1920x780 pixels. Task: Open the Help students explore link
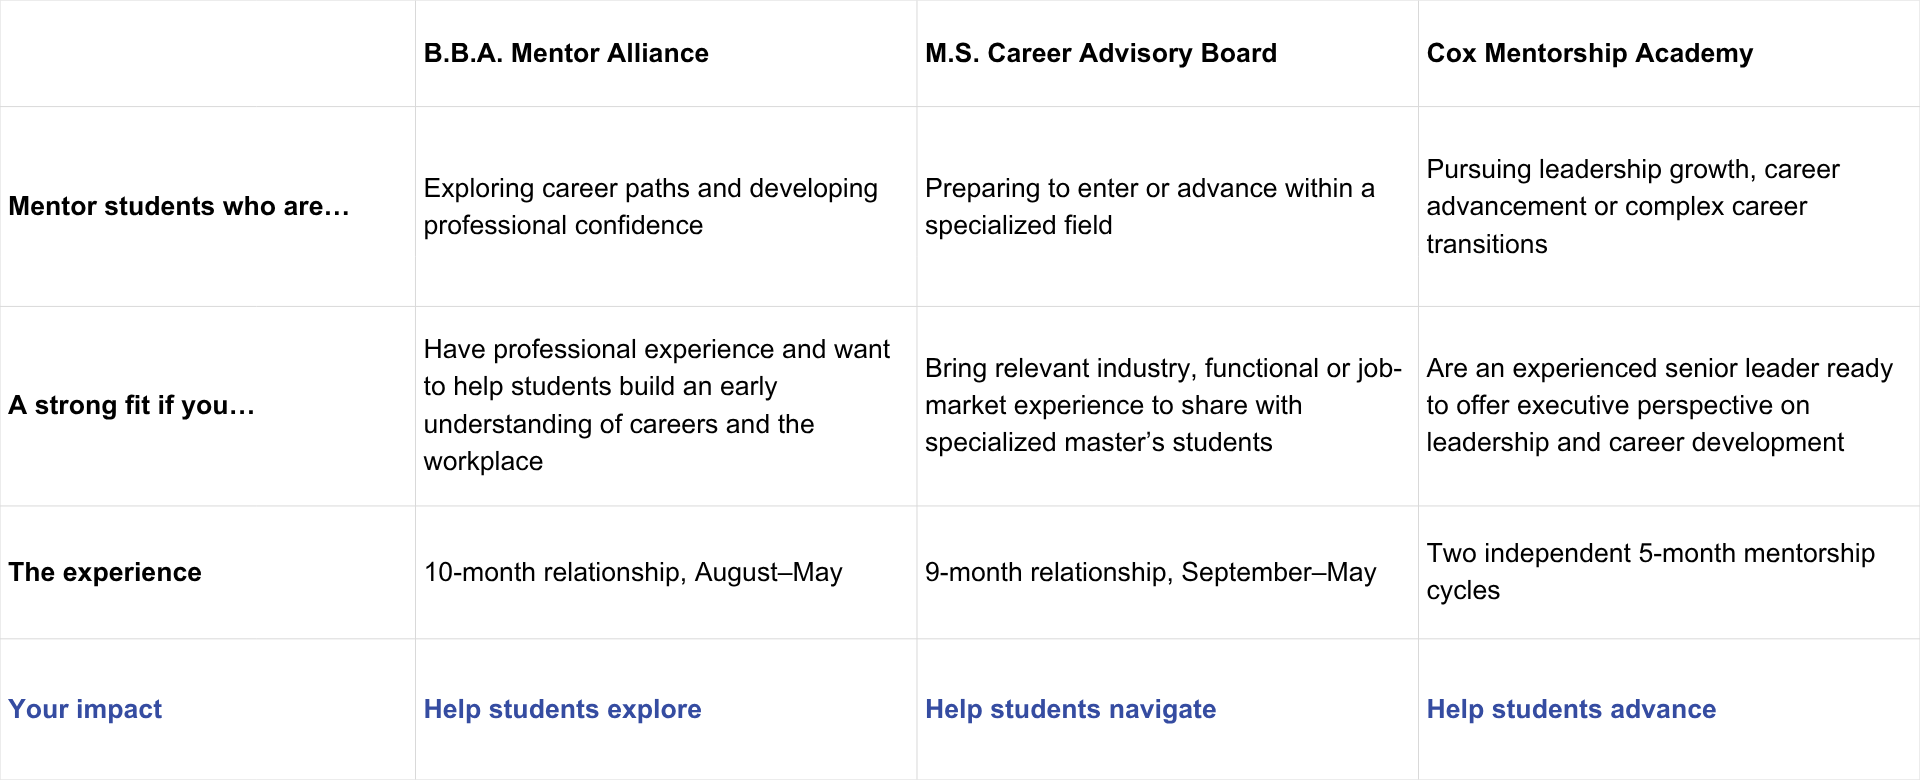[x=563, y=709]
